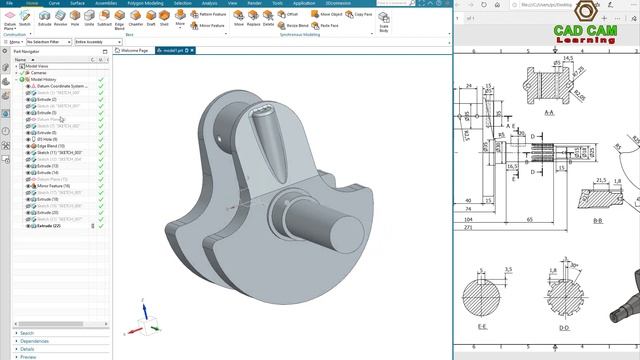Toggle visibility of Edge Blend (10)
This screenshot has width=640, height=360.
[28, 146]
